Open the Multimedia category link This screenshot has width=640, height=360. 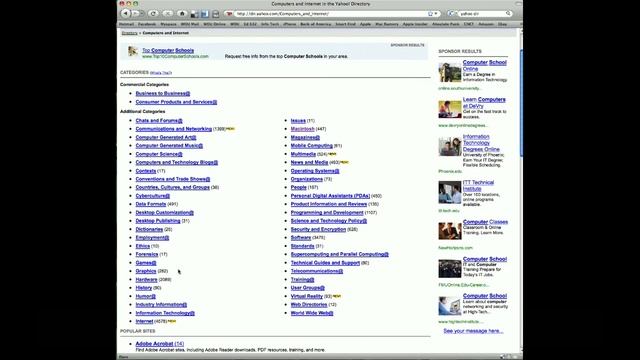[303, 154]
